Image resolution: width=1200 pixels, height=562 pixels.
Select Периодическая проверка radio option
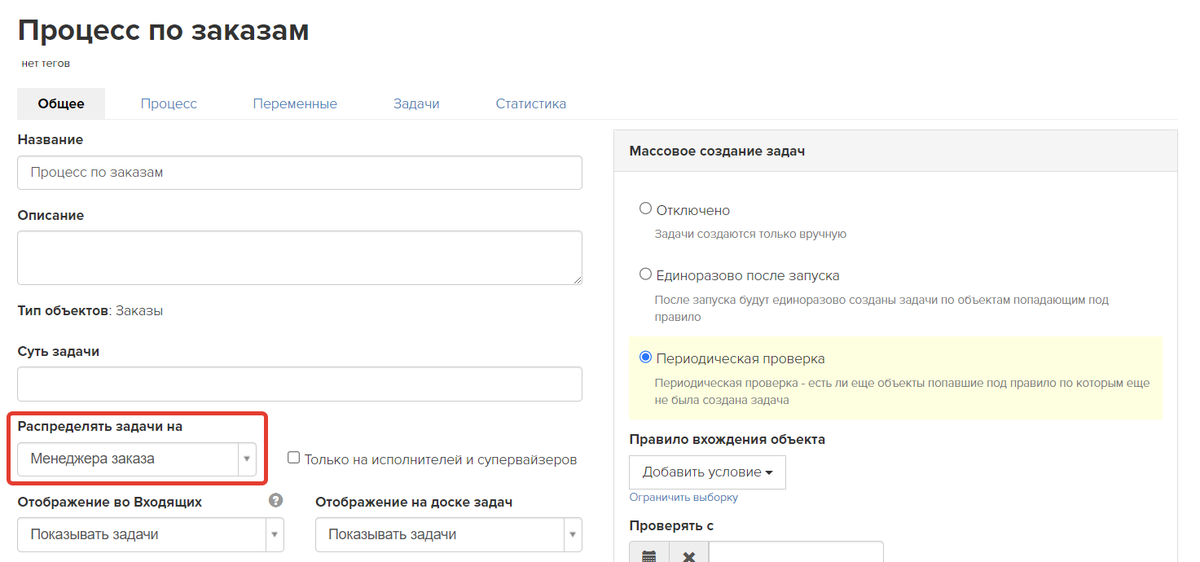pyautogui.click(x=645, y=357)
